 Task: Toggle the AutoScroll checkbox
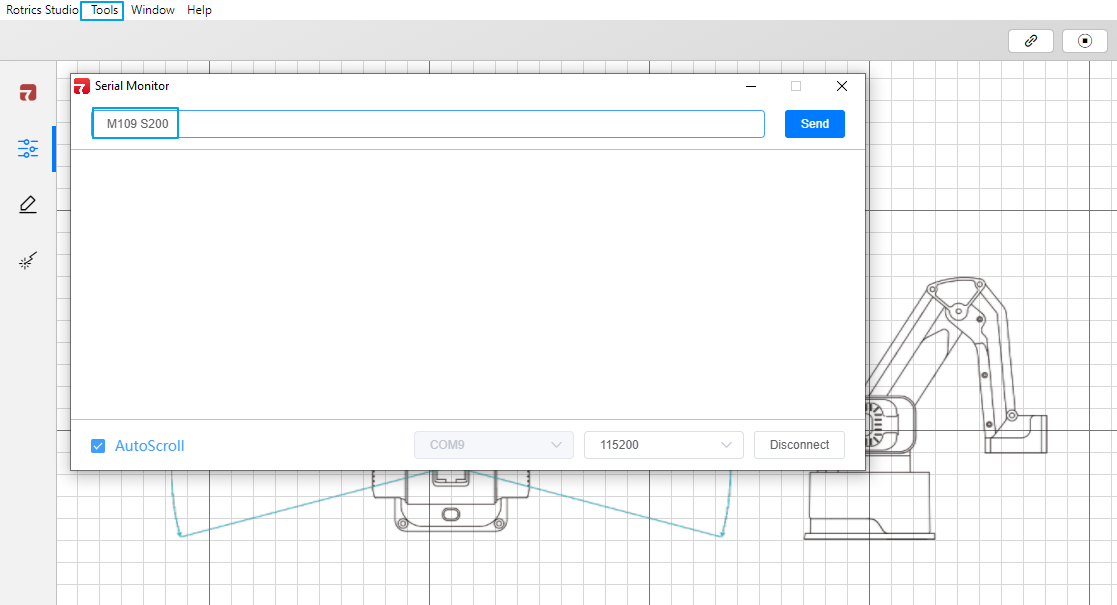click(x=98, y=446)
